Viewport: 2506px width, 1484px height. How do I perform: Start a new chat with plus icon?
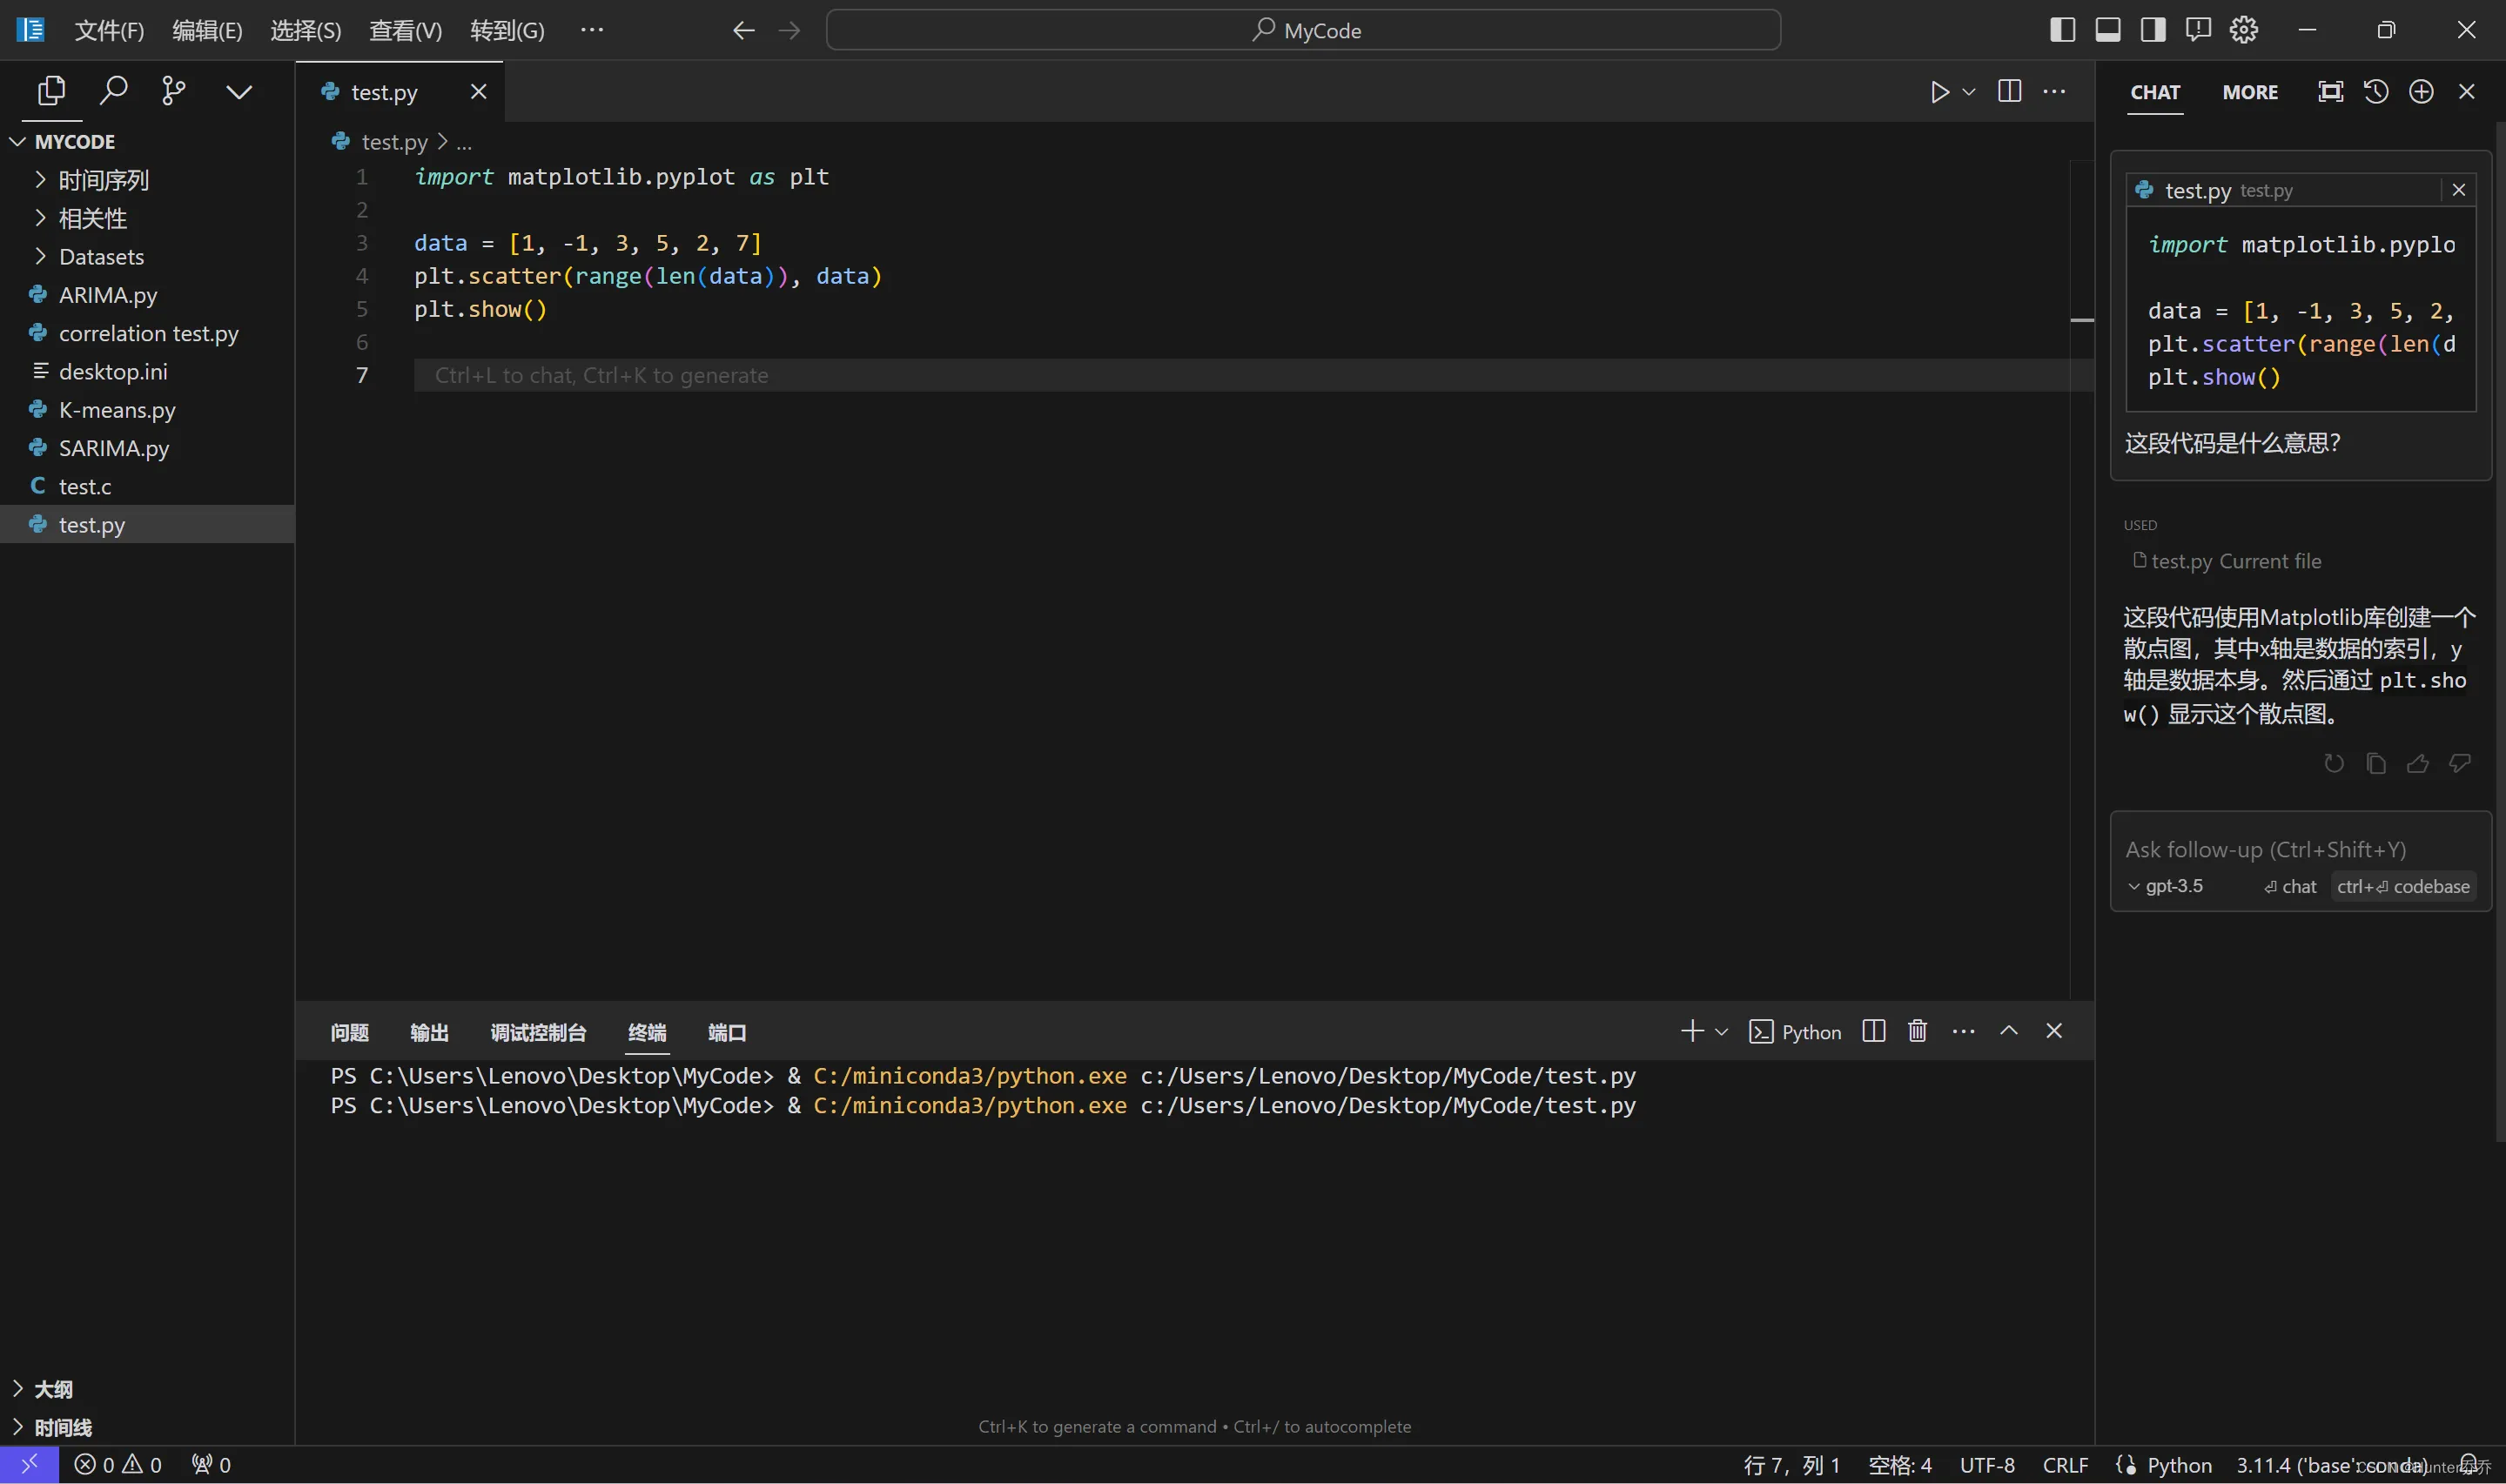pos(2421,92)
